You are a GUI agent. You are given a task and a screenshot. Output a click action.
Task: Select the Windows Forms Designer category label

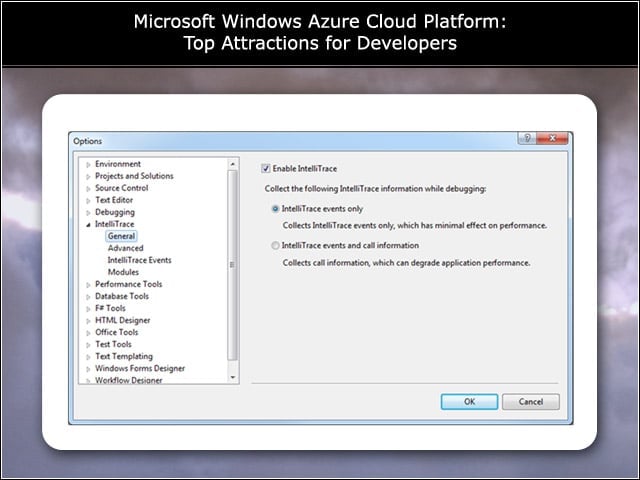point(140,369)
